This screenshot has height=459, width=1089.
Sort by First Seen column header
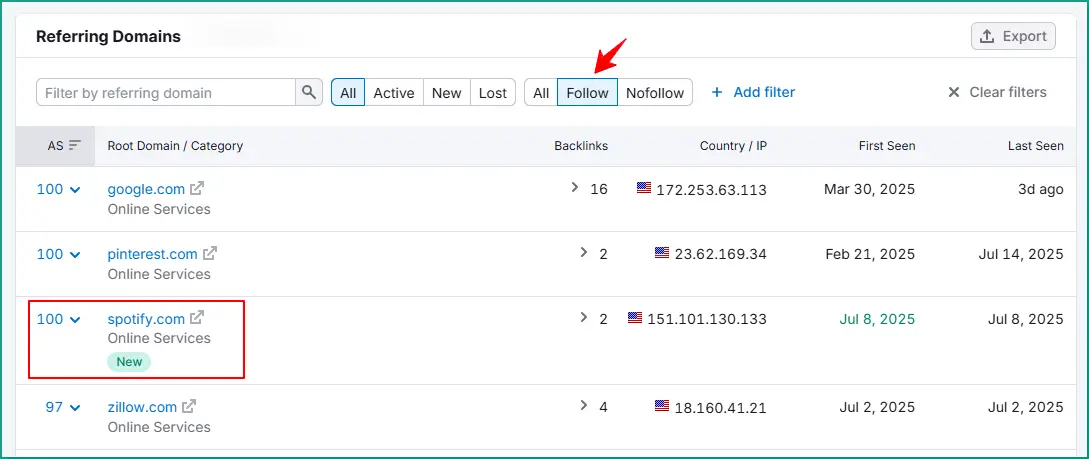886,146
